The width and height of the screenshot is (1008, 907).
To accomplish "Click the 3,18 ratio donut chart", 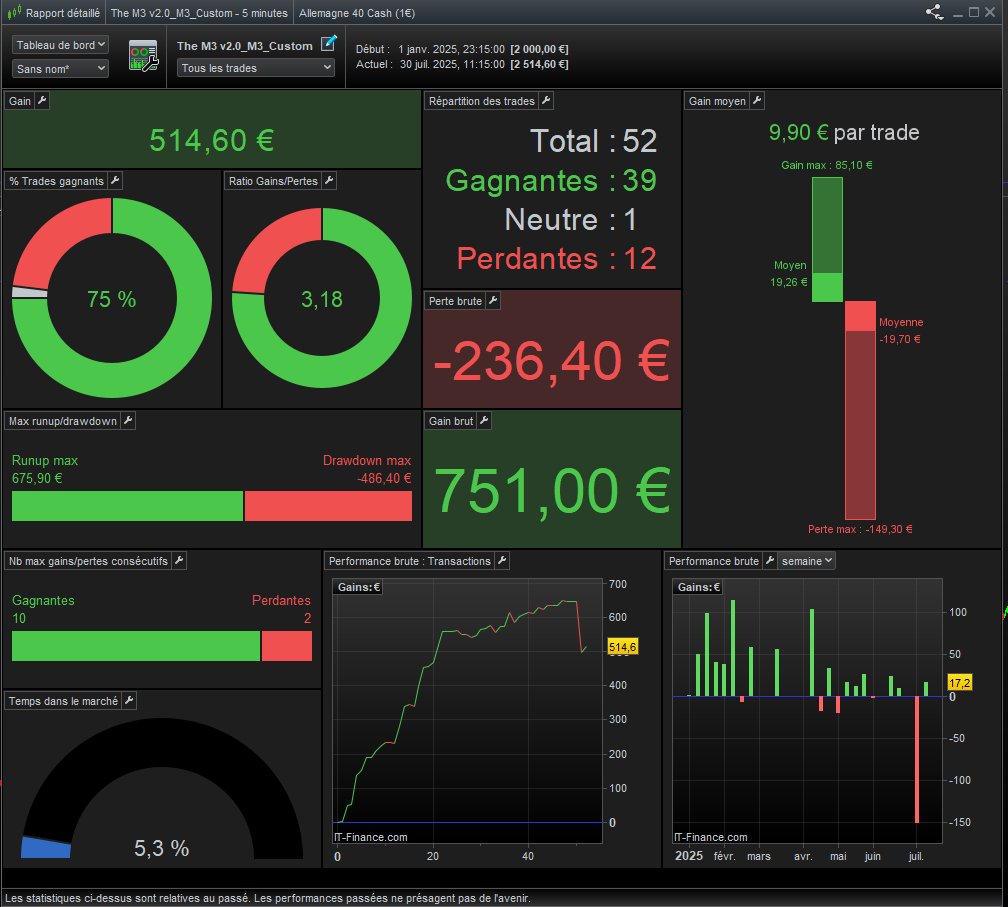I will [x=321, y=298].
